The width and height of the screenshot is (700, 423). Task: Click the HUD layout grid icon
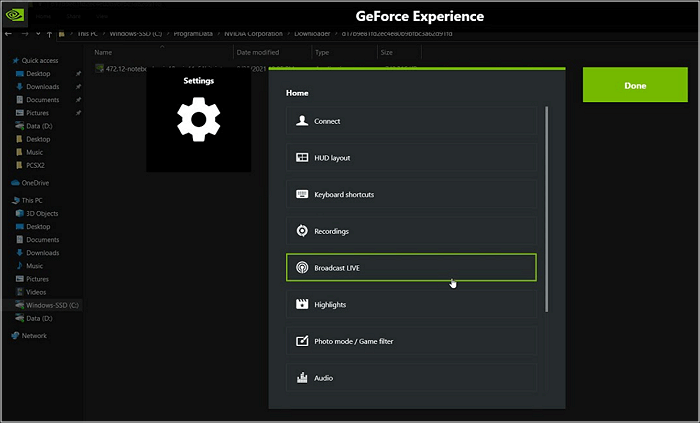(302, 158)
